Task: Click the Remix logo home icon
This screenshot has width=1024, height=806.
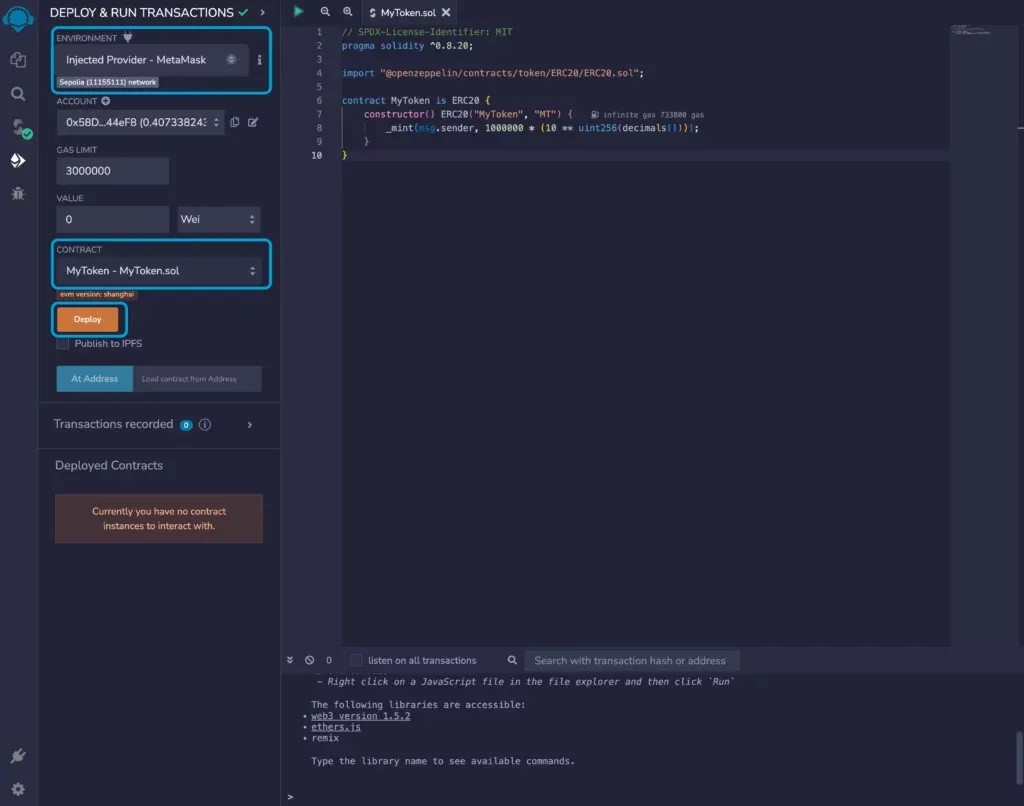Action: 18,18
